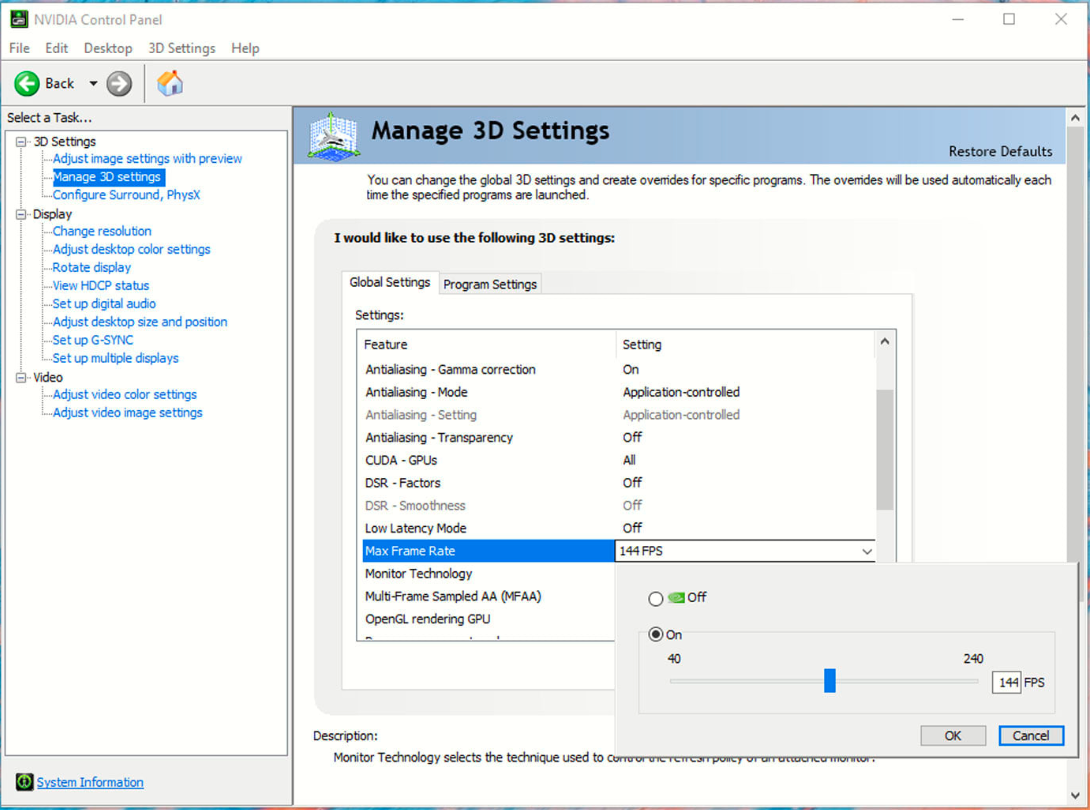1090x810 pixels.
Task: Click the NVIDIA Control Panel title icon
Action: tap(19, 19)
